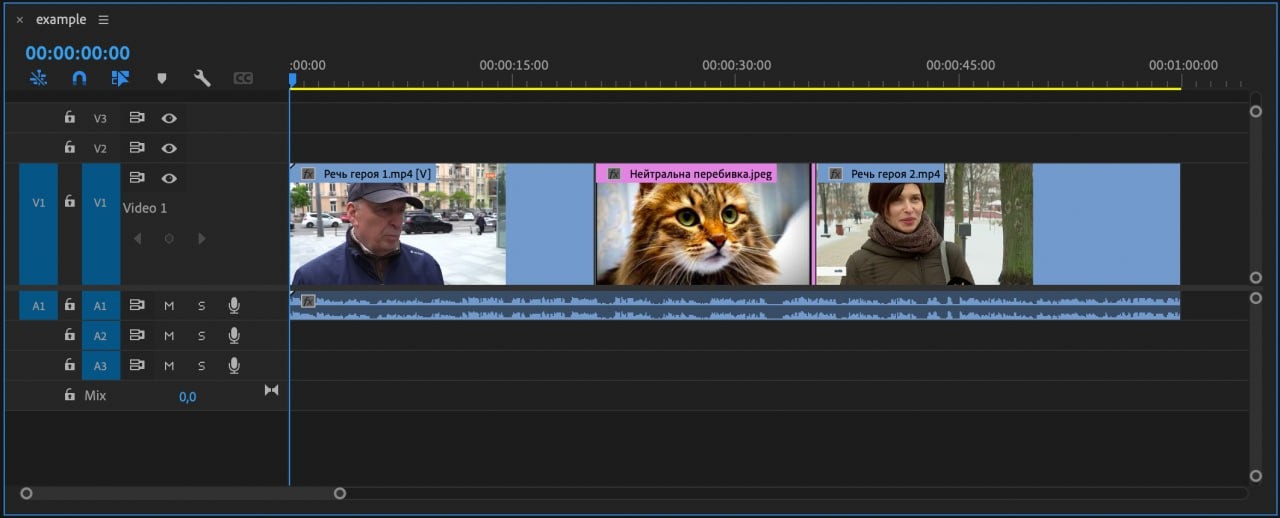
Task: Enable voice-over record on A1
Action: tap(234, 306)
